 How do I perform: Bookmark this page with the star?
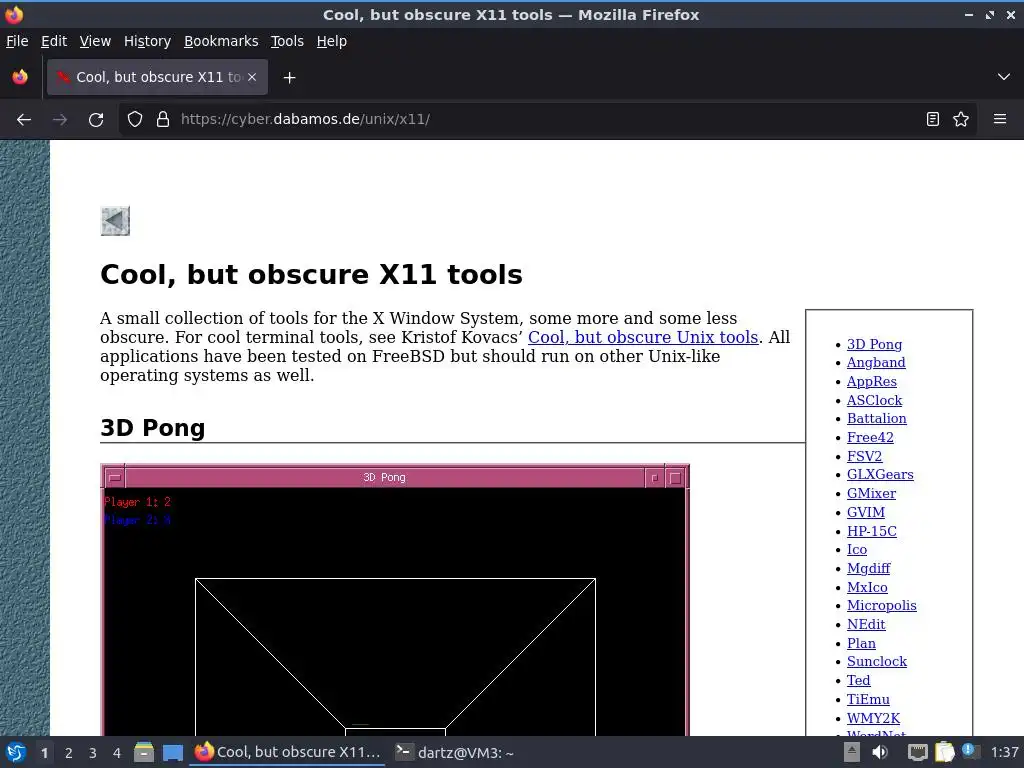click(961, 119)
